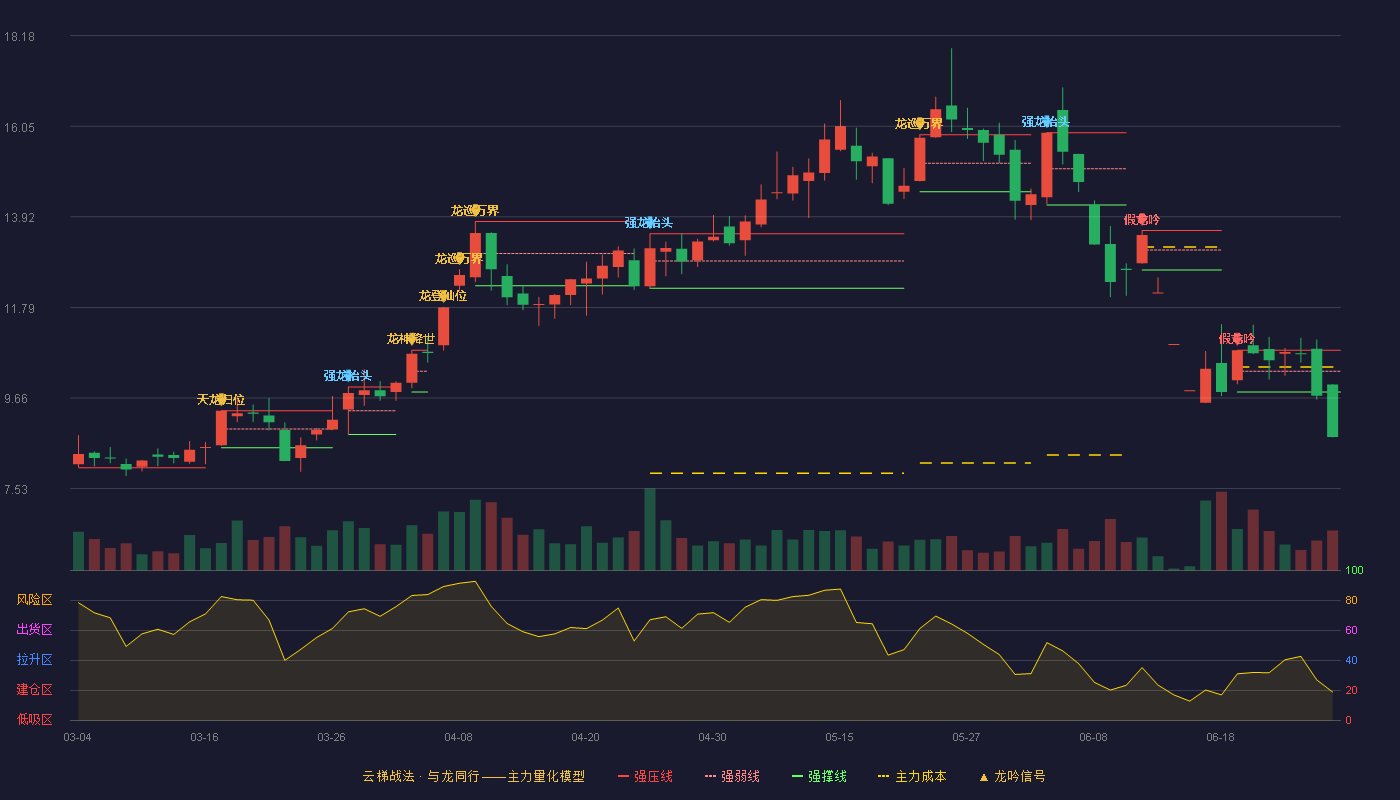Click the 04-08 date label
Viewport: 1400px width, 800px height.
click(458, 737)
